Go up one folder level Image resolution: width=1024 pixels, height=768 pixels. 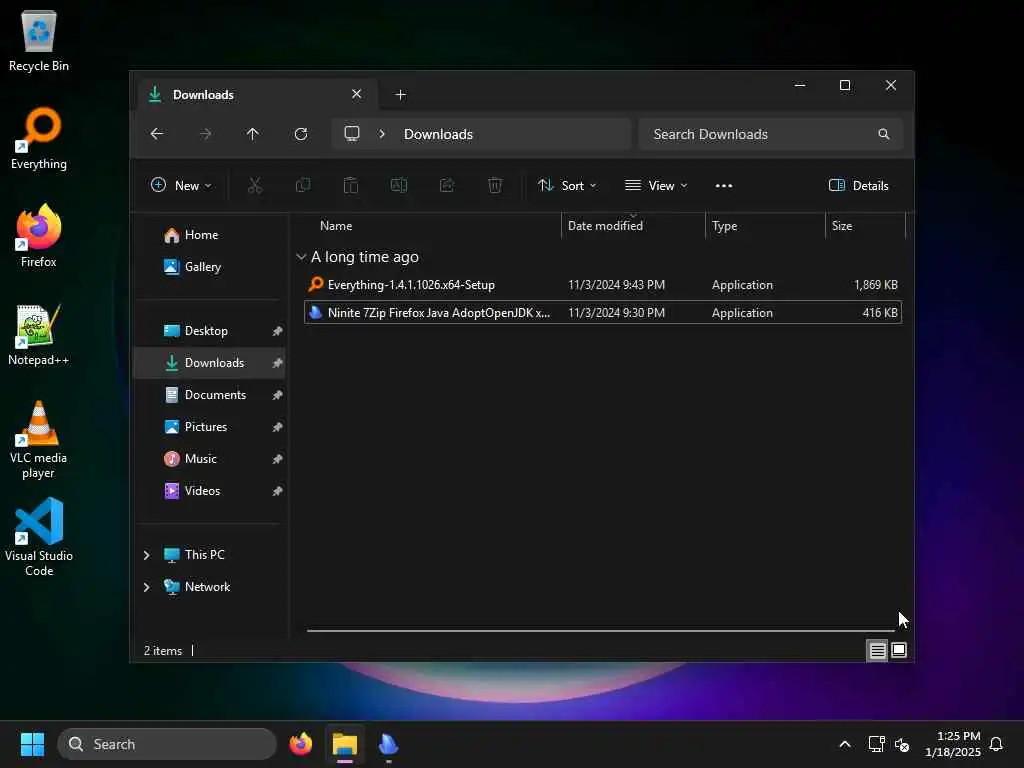click(253, 134)
